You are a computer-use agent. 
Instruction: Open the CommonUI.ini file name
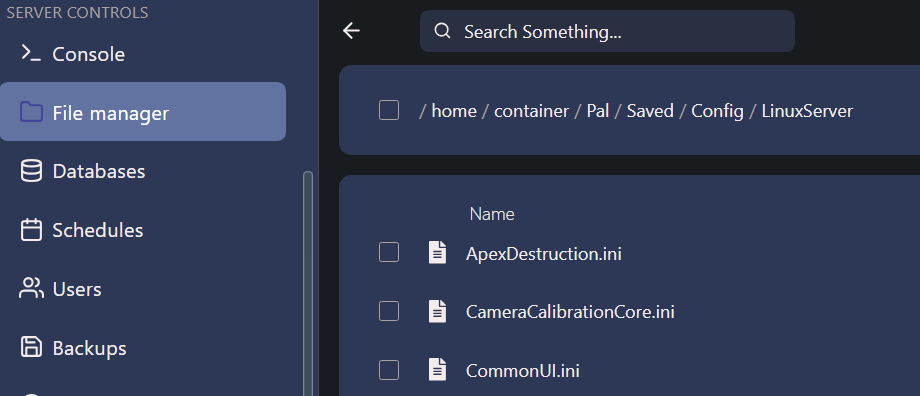tap(522, 371)
